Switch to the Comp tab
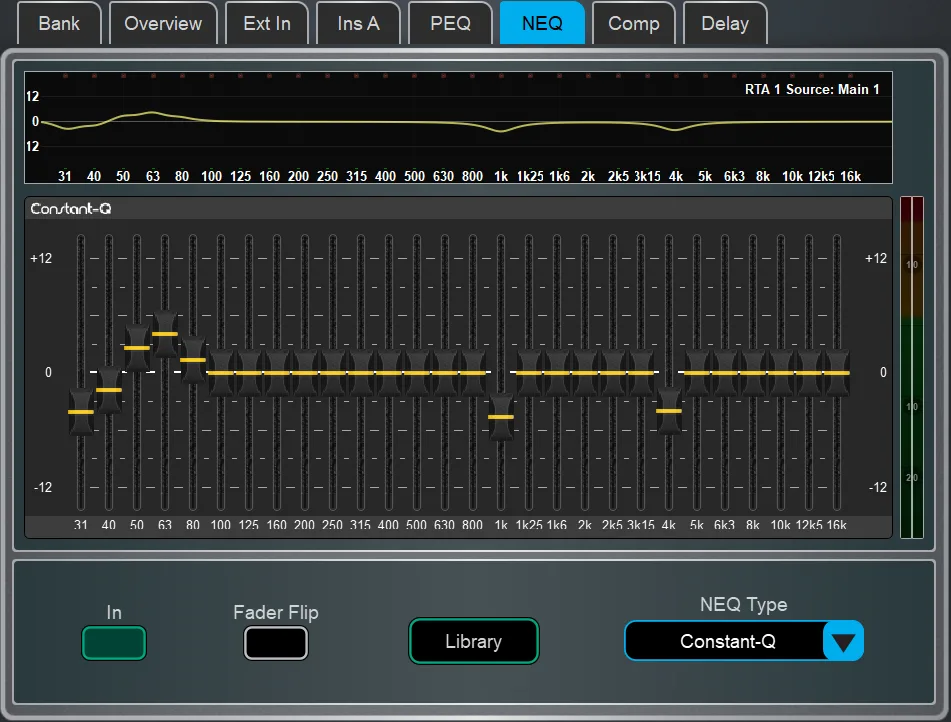 634,23
